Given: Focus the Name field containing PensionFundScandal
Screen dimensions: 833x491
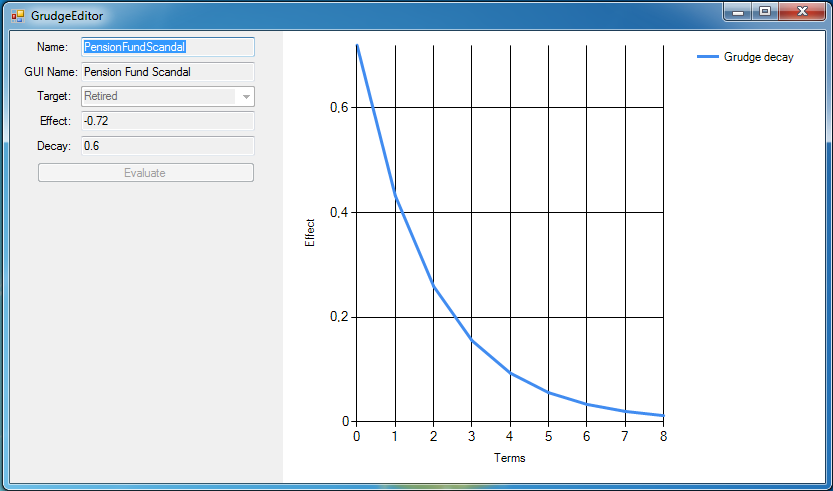Looking at the screenshot, I should [168, 47].
